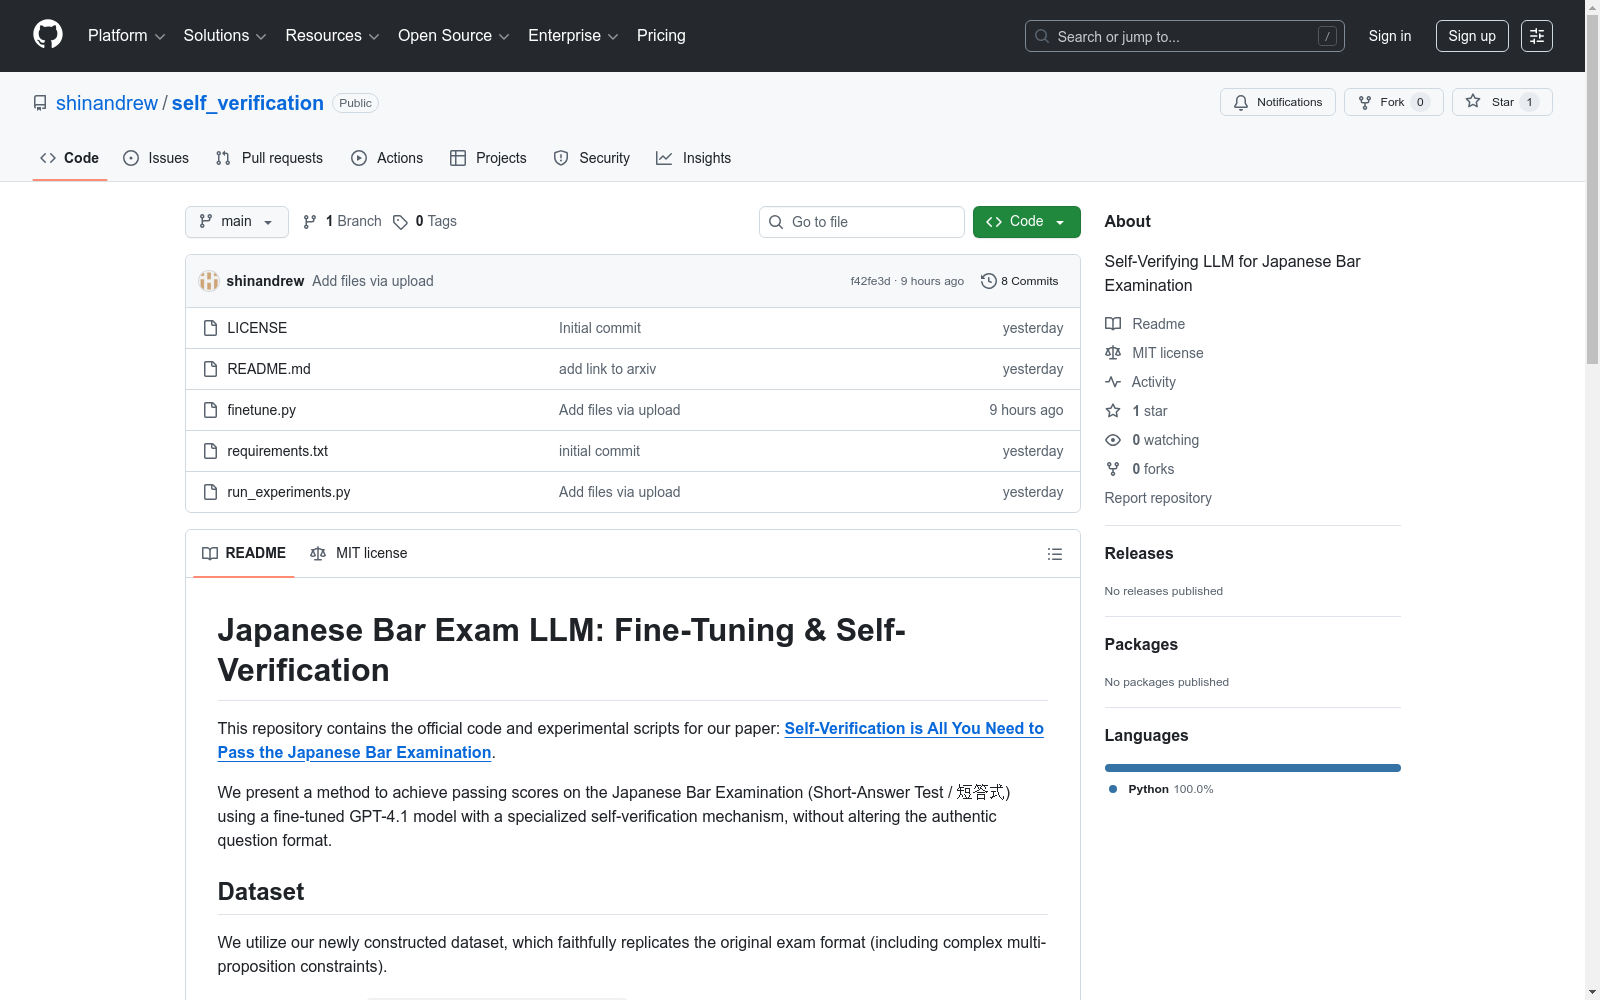This screenshot has height=1000, width=1600.
Task: Click the 1 Branch link
Action: click(x=342, y=222)
